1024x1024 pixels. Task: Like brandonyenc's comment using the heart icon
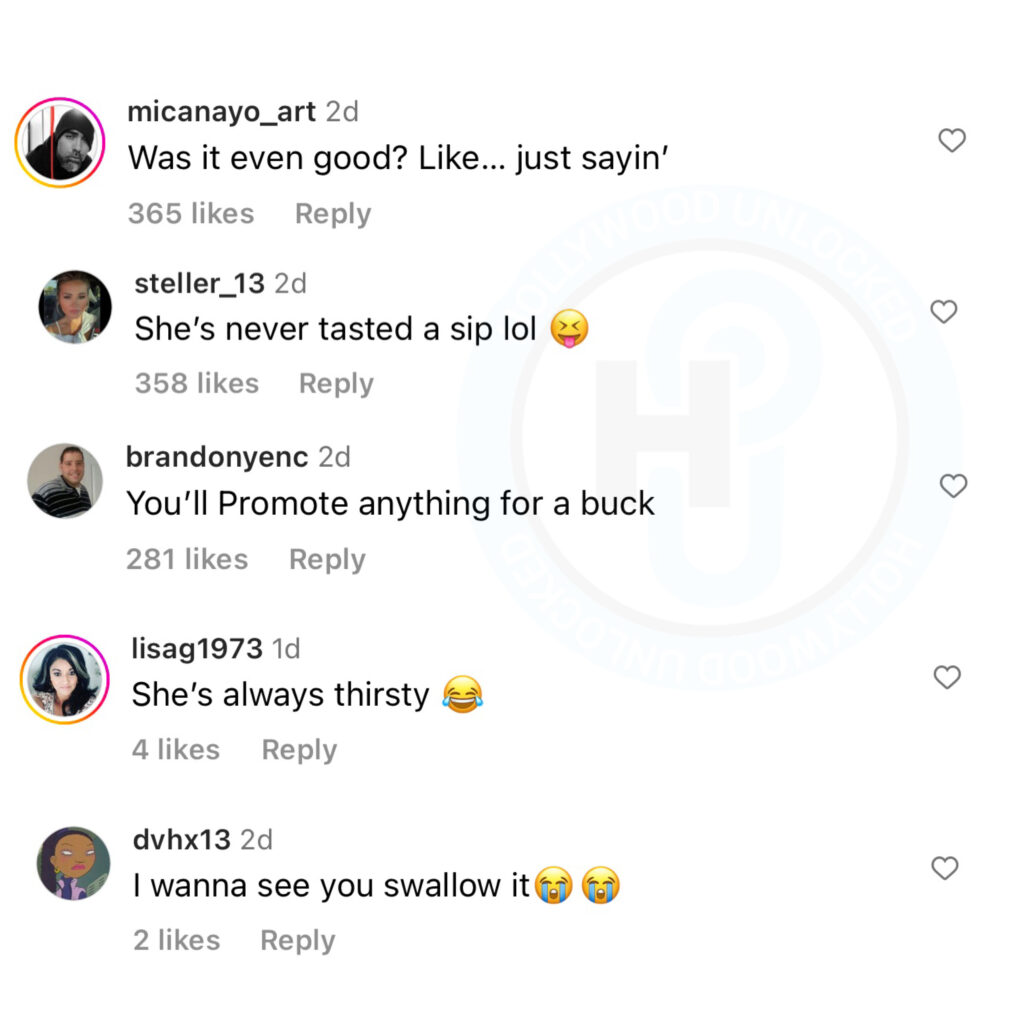click(953, 485)
